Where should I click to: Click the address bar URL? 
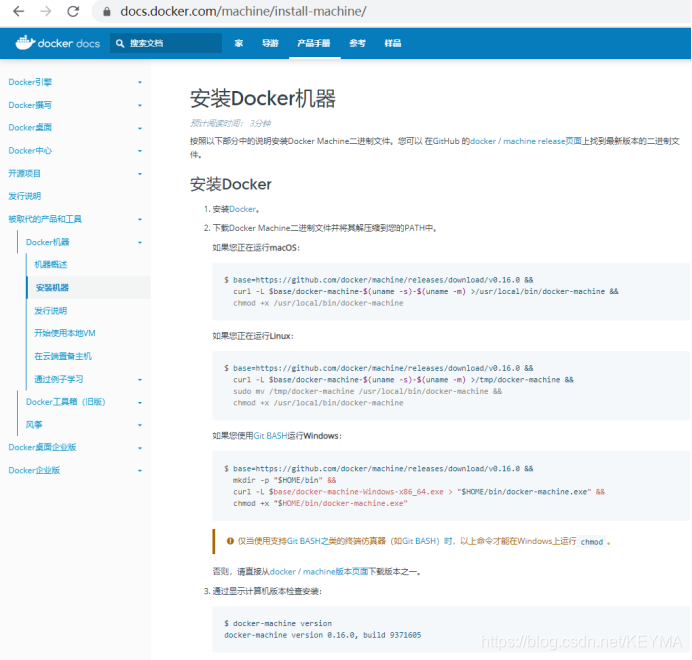pyautogui.click(x=243, y=11)
